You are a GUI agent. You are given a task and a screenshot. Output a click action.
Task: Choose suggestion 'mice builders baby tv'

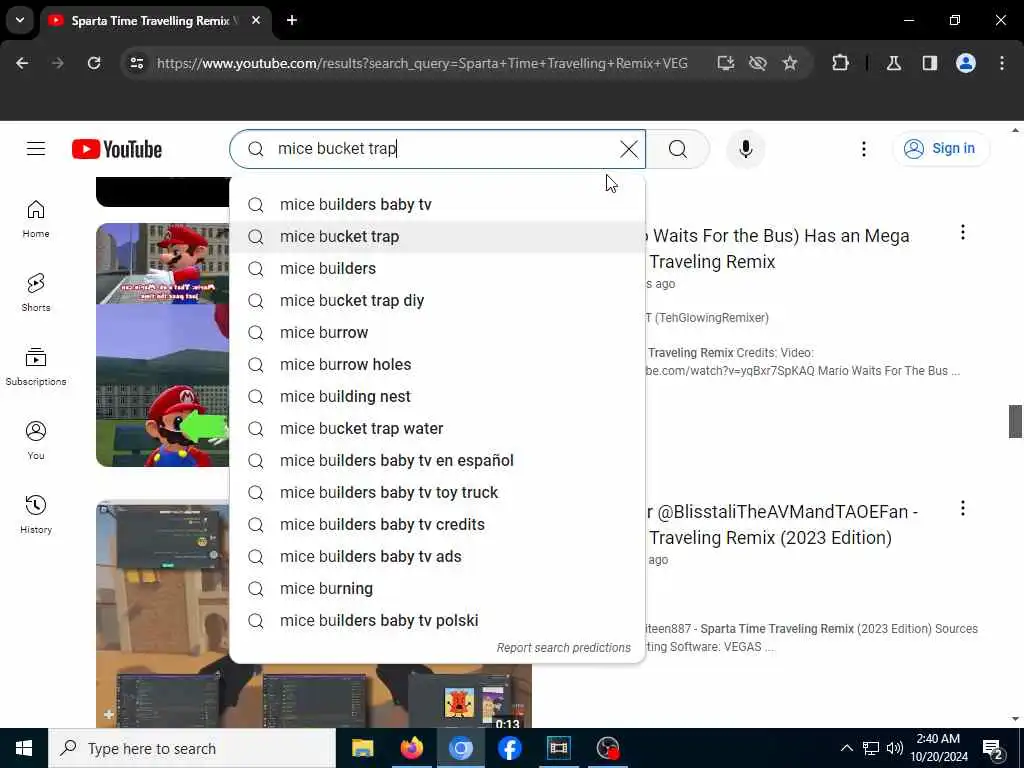(x=438, y=204)
